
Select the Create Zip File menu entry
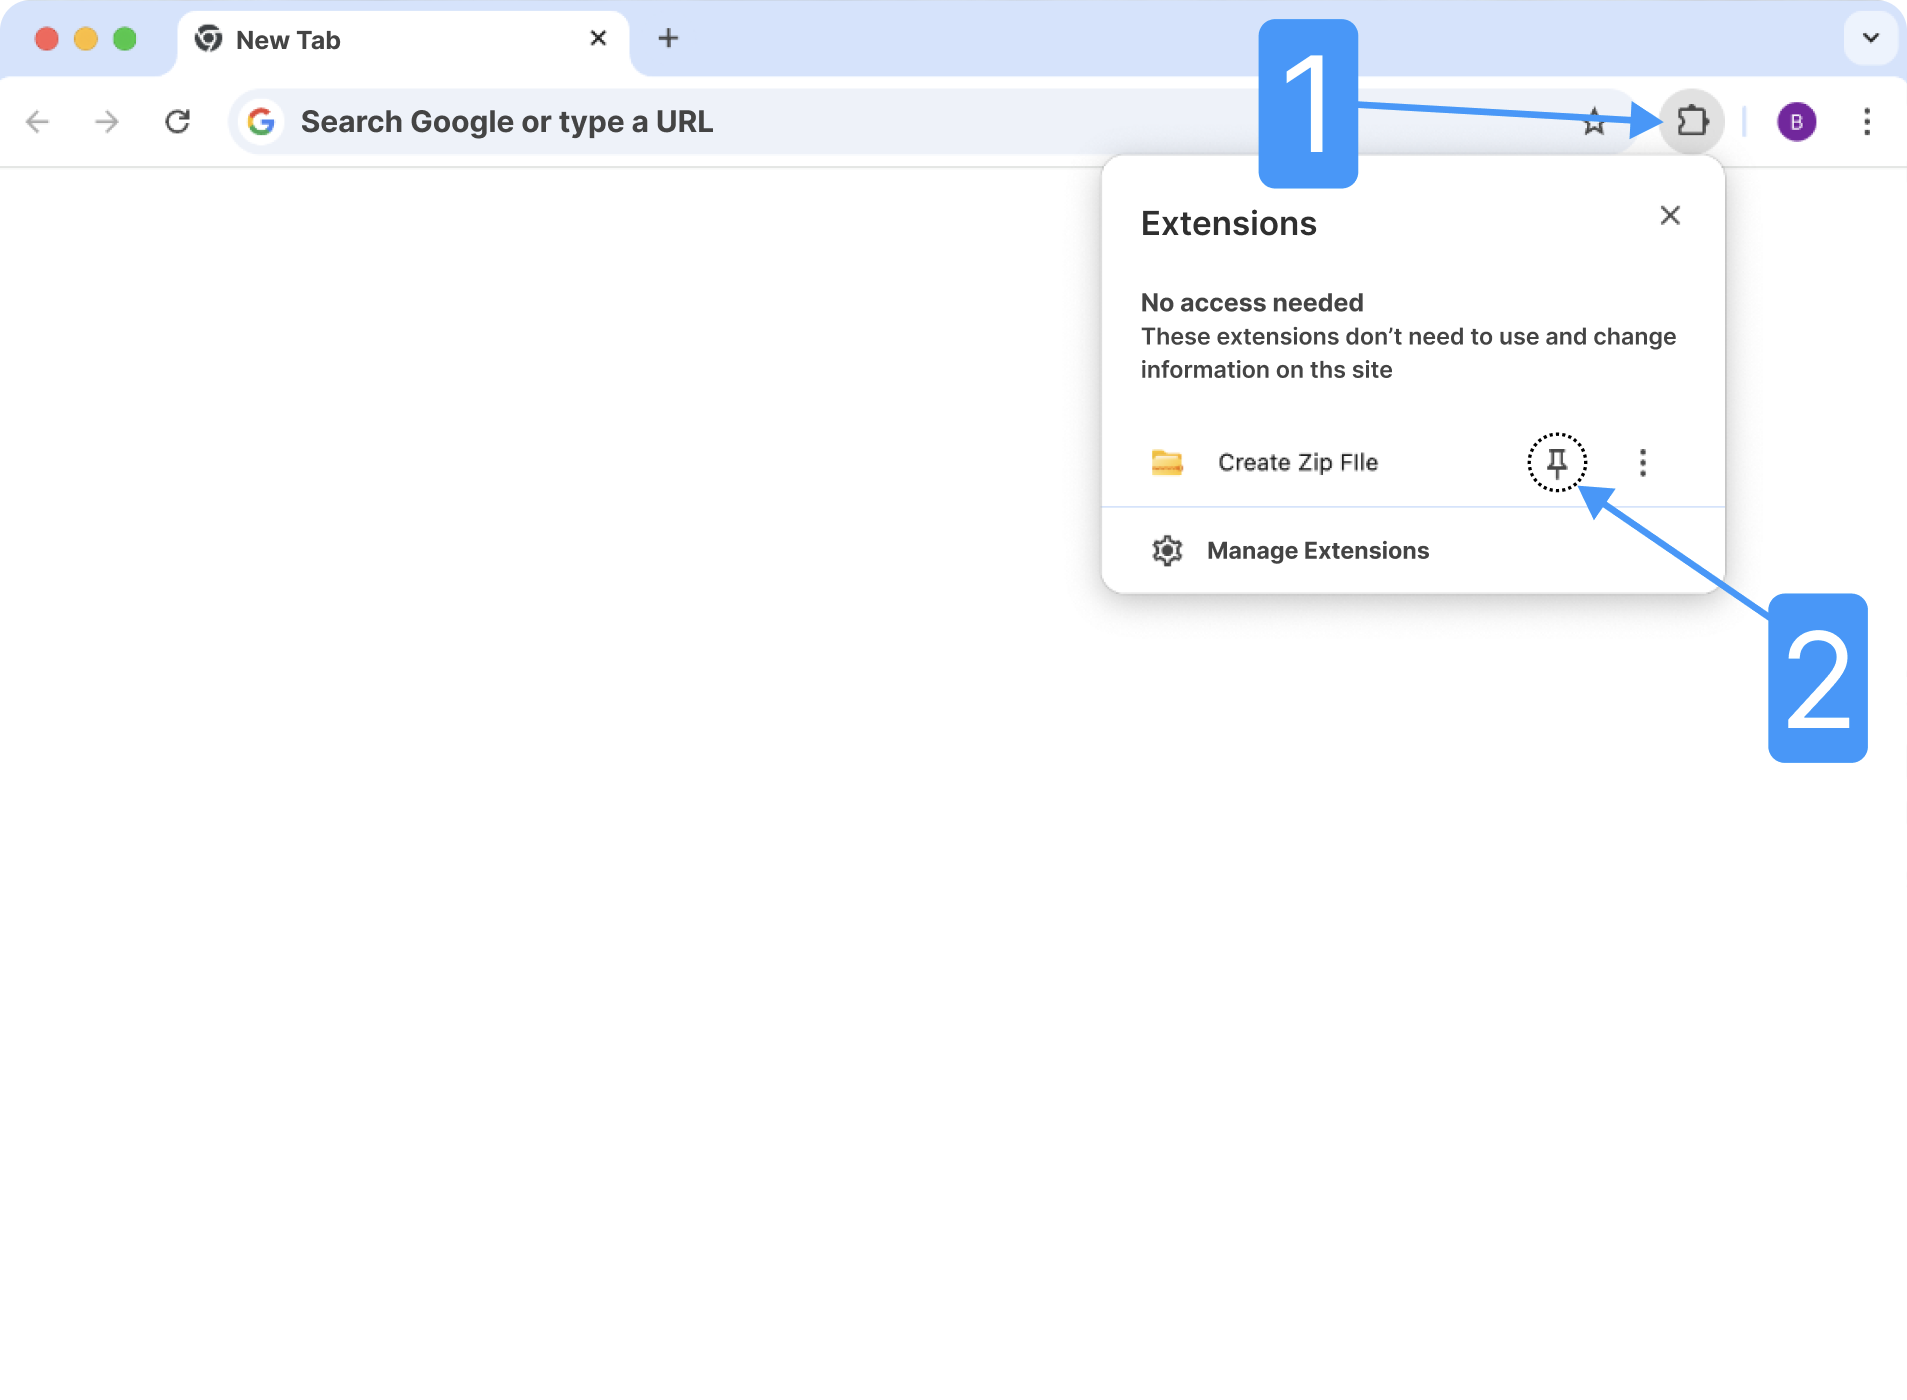[1297, 462]
